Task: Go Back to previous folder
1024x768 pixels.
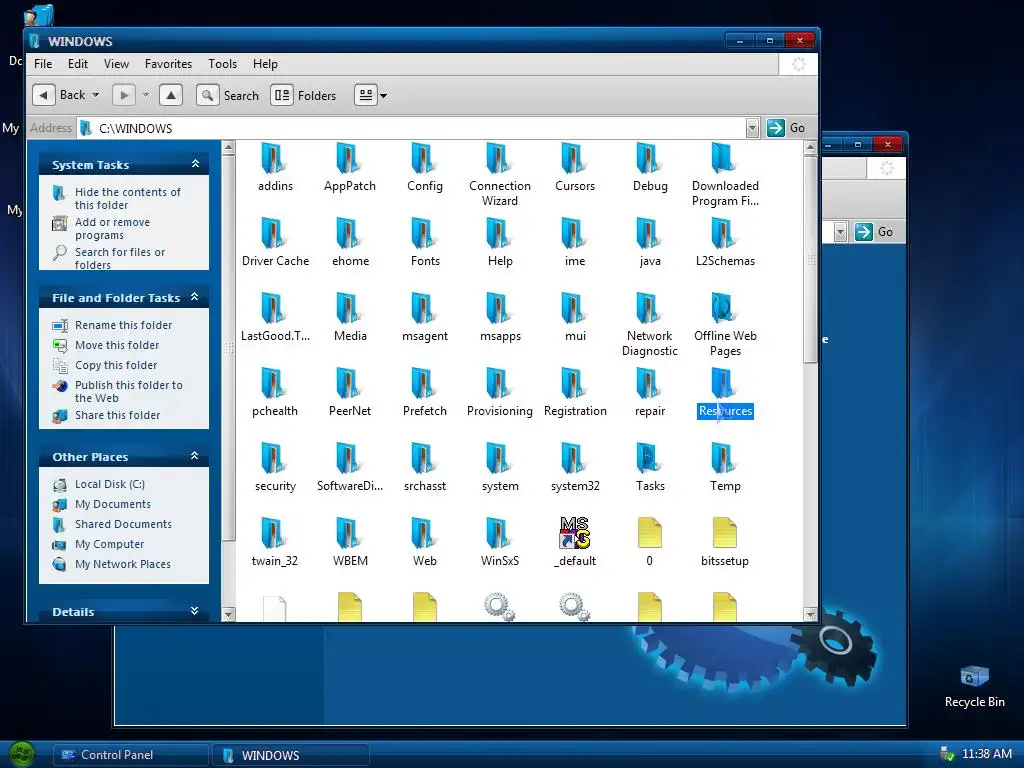Action: 59,95
